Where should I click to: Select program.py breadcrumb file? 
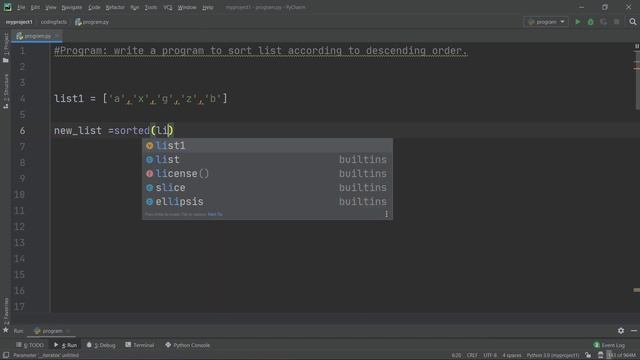(92, 22)
